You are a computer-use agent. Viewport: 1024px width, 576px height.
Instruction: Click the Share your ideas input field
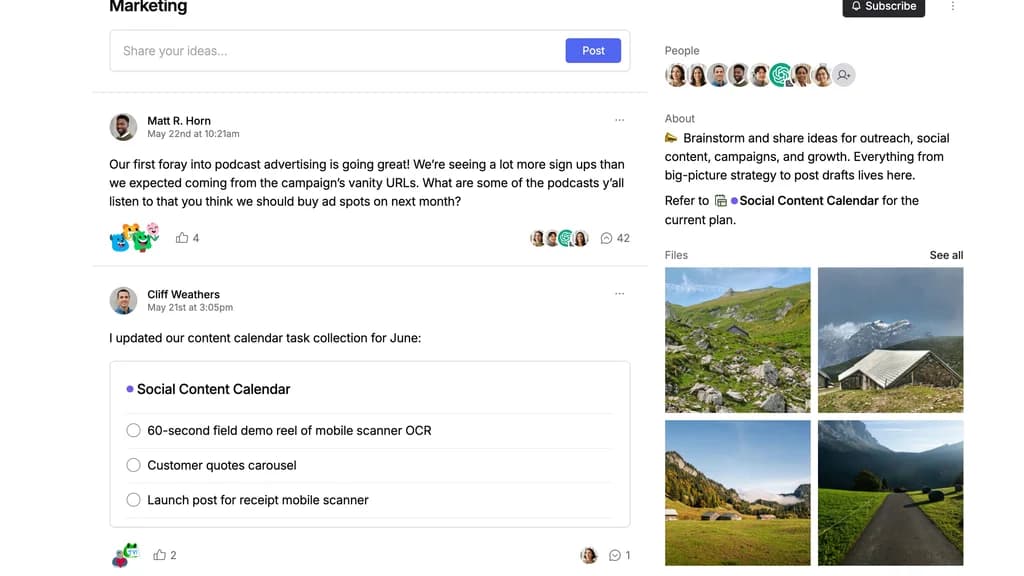[x=337, y=51]
